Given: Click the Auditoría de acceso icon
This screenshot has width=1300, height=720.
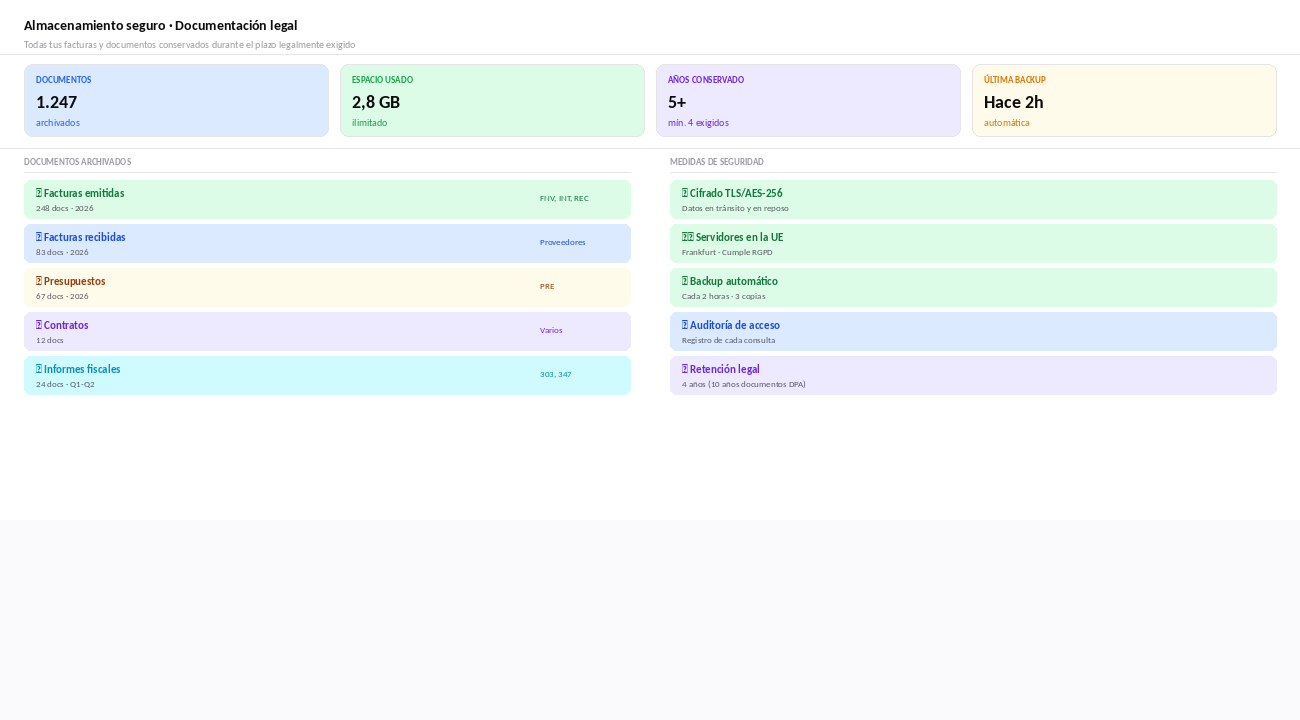Looking at the screenshot, I should pos(685,325).
